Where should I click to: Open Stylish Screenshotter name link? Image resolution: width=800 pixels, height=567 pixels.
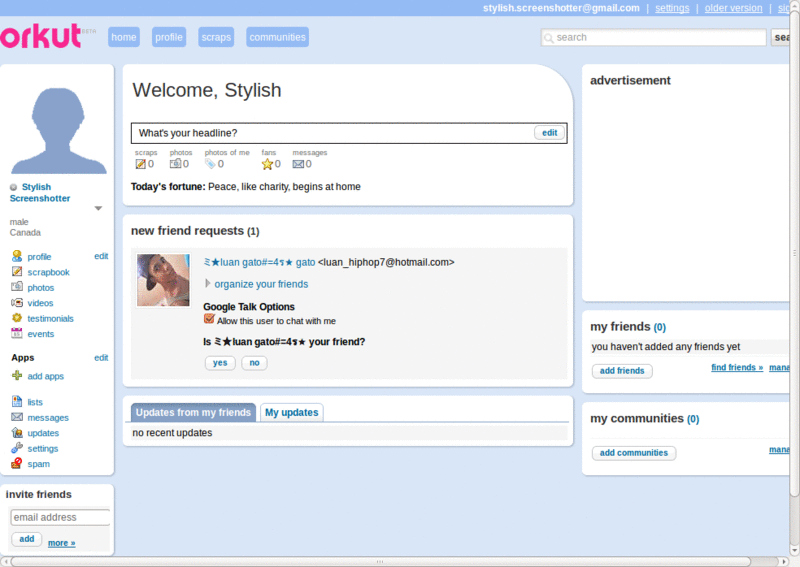coord(40,192)
